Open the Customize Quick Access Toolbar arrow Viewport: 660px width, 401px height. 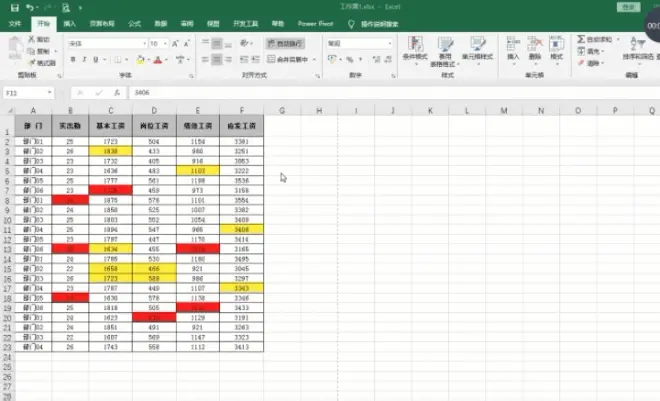pos(80,8)
